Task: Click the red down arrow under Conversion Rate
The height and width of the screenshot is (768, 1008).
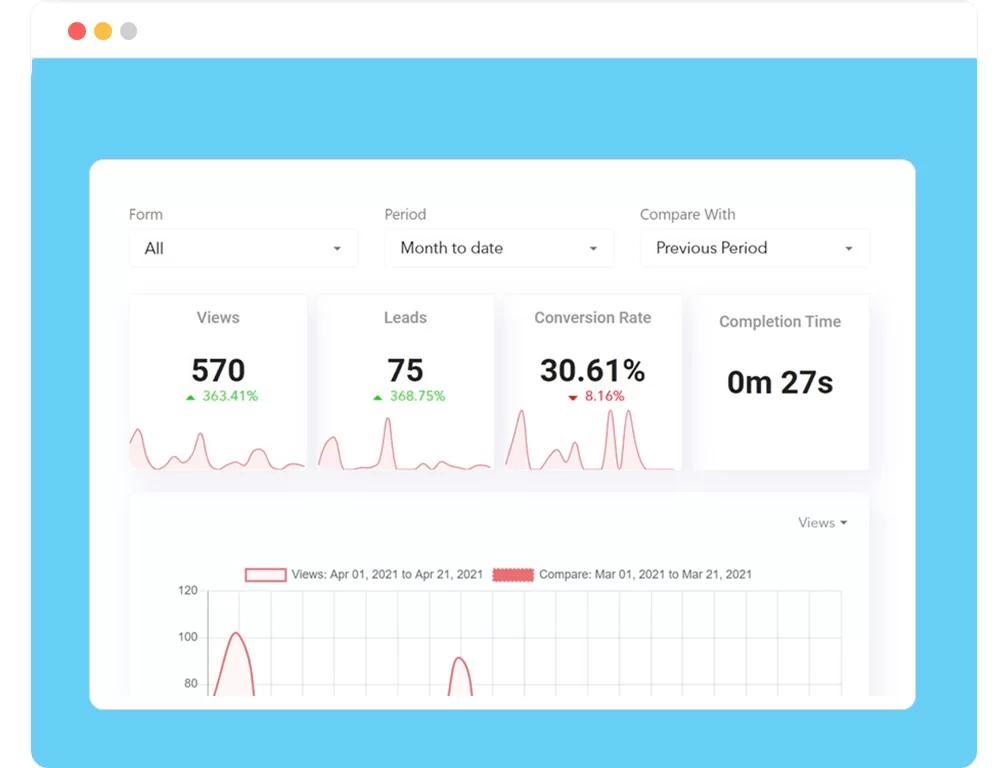Action: tap(573, 397)
